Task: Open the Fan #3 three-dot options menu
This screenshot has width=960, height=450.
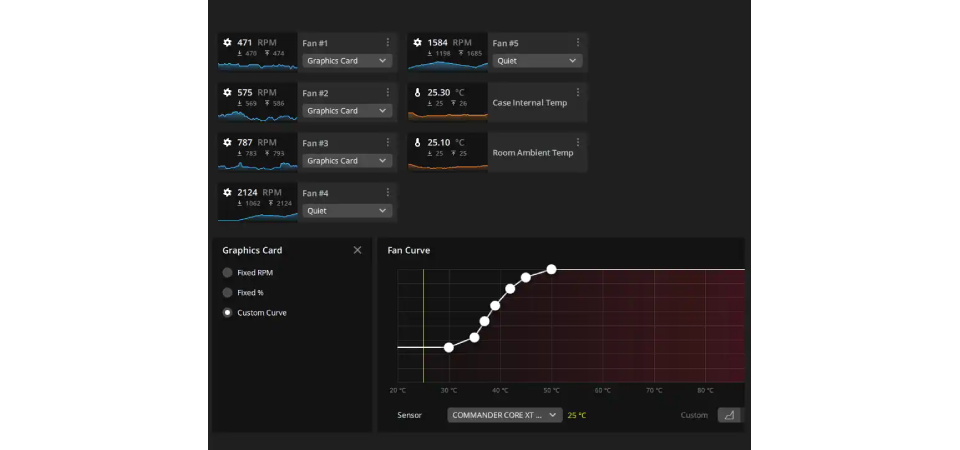Action: (388, 143)
